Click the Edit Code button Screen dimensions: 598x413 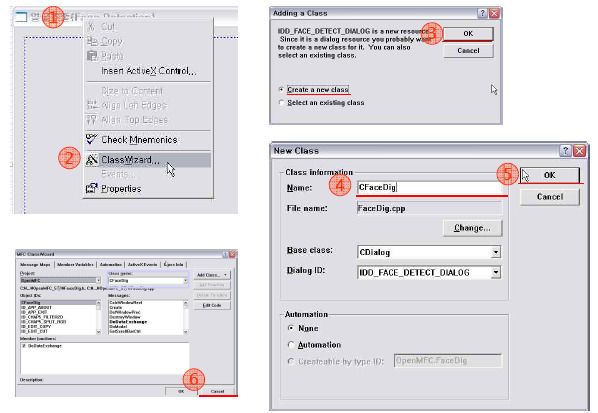[212, 305]
